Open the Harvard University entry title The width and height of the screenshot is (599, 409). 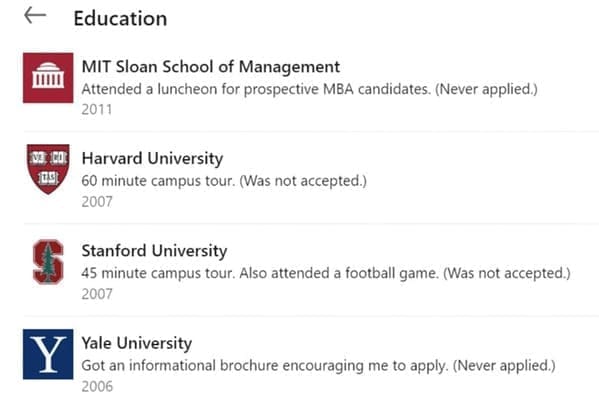tap(152, 158)
